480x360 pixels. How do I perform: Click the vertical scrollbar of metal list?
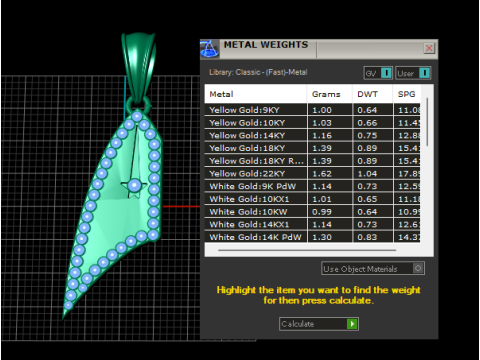click(x=427, y=122)
